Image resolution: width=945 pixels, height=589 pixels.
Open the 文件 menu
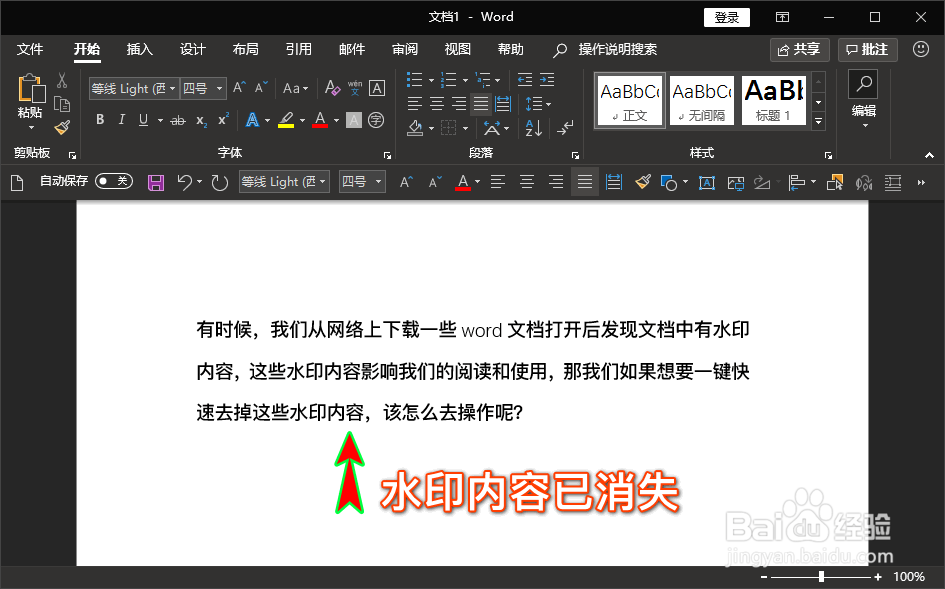[30, 49]
